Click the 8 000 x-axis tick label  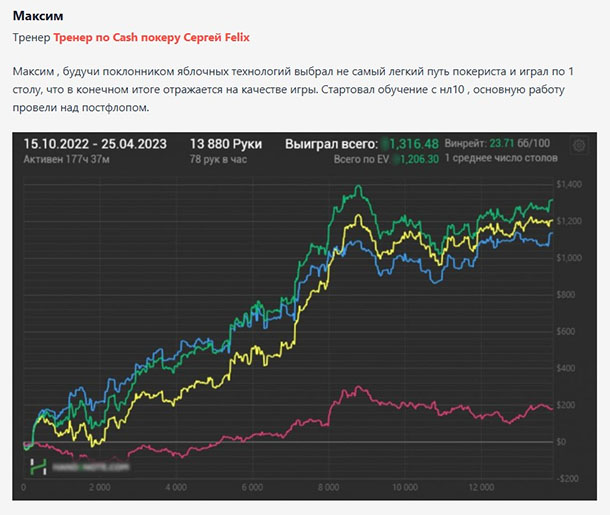click(x=328, y=487)
